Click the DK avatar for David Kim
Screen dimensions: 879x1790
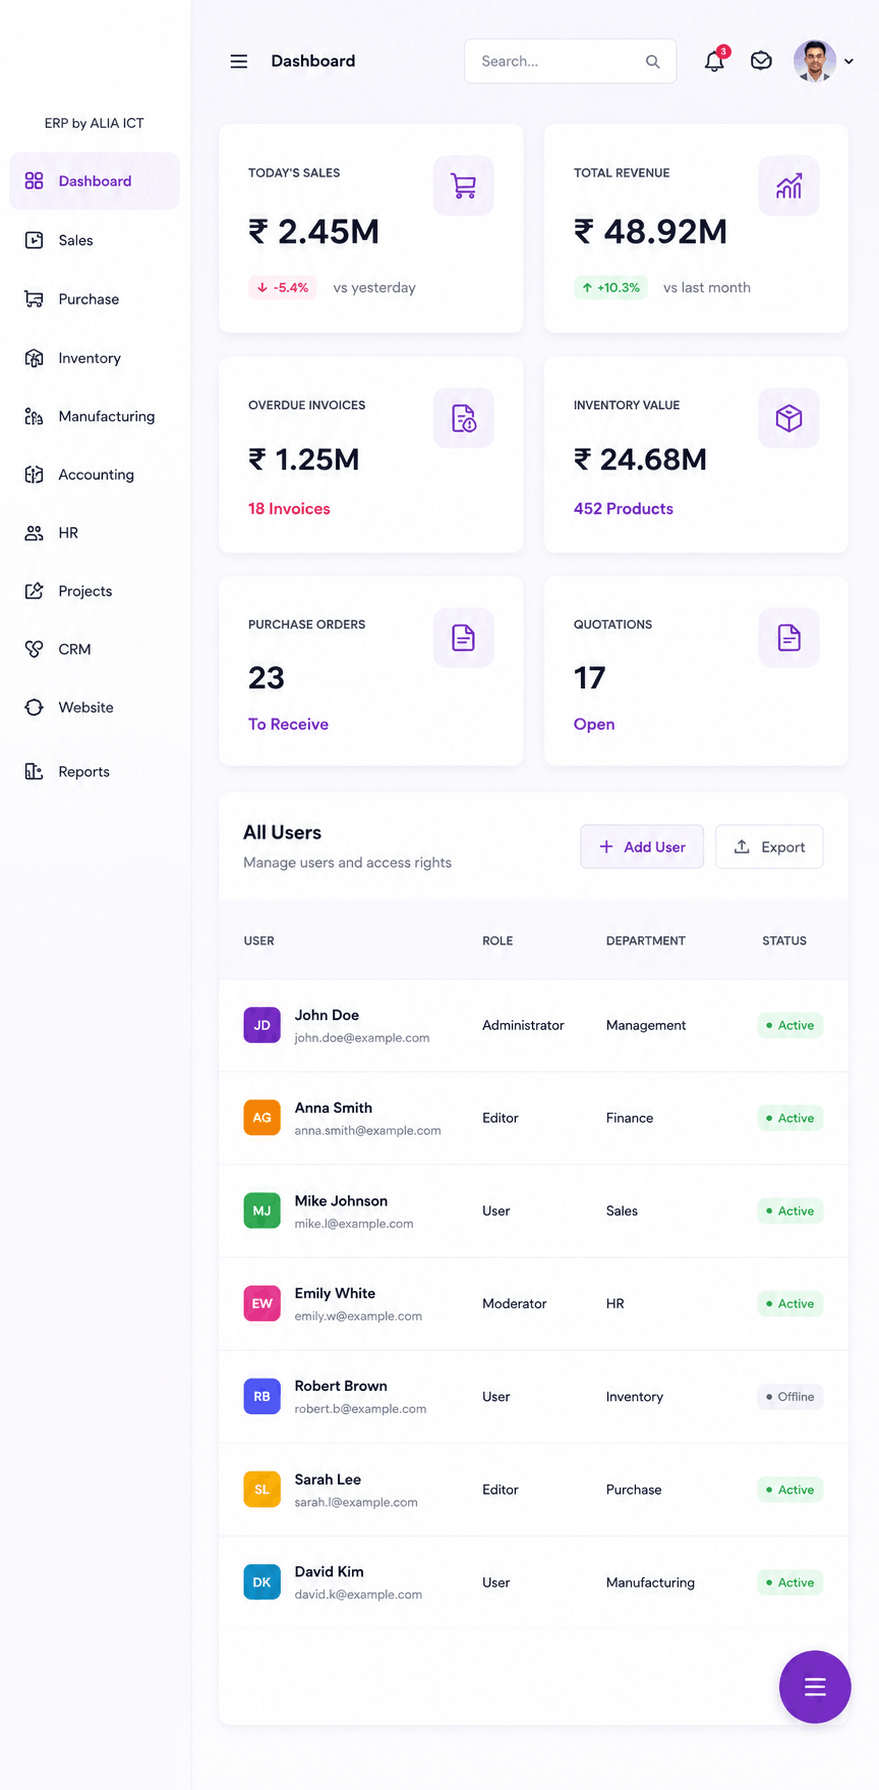[262, 1582]
